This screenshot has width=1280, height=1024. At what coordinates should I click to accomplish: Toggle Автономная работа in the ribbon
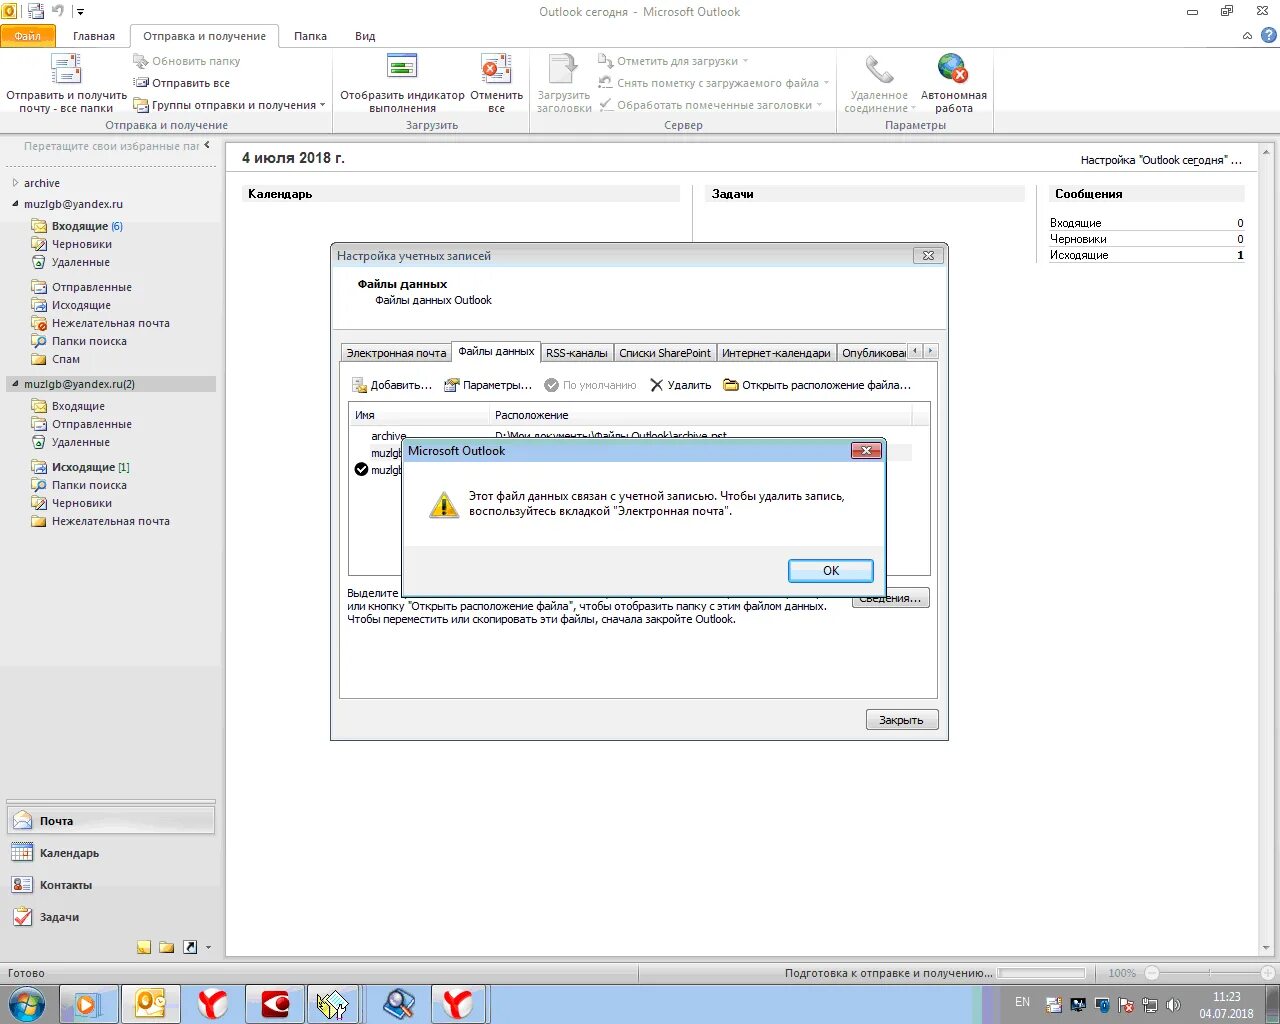tap(953, 84)
